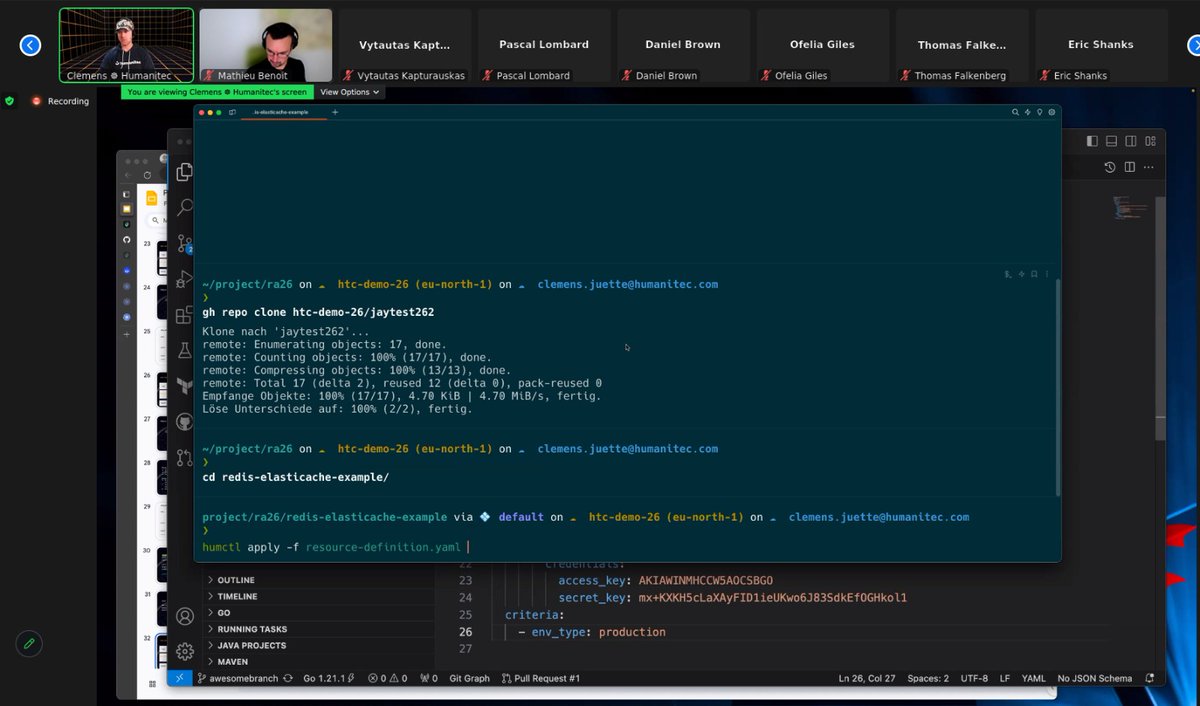Select Daniel Brown participant tile
The width and height of the screenshot is (1200, 706).
683,45
